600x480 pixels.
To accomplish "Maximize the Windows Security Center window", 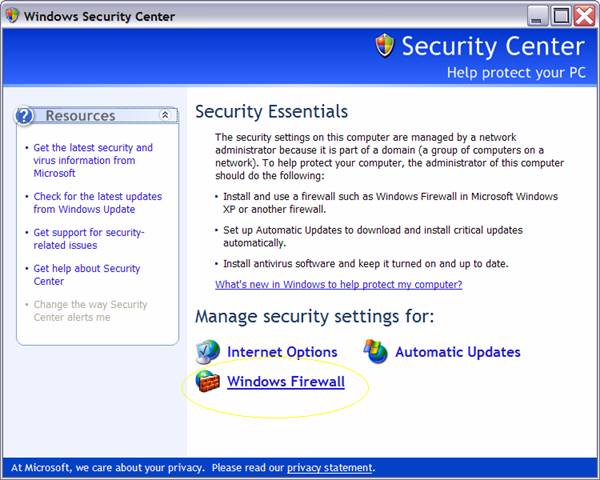I will click(561, 16).
